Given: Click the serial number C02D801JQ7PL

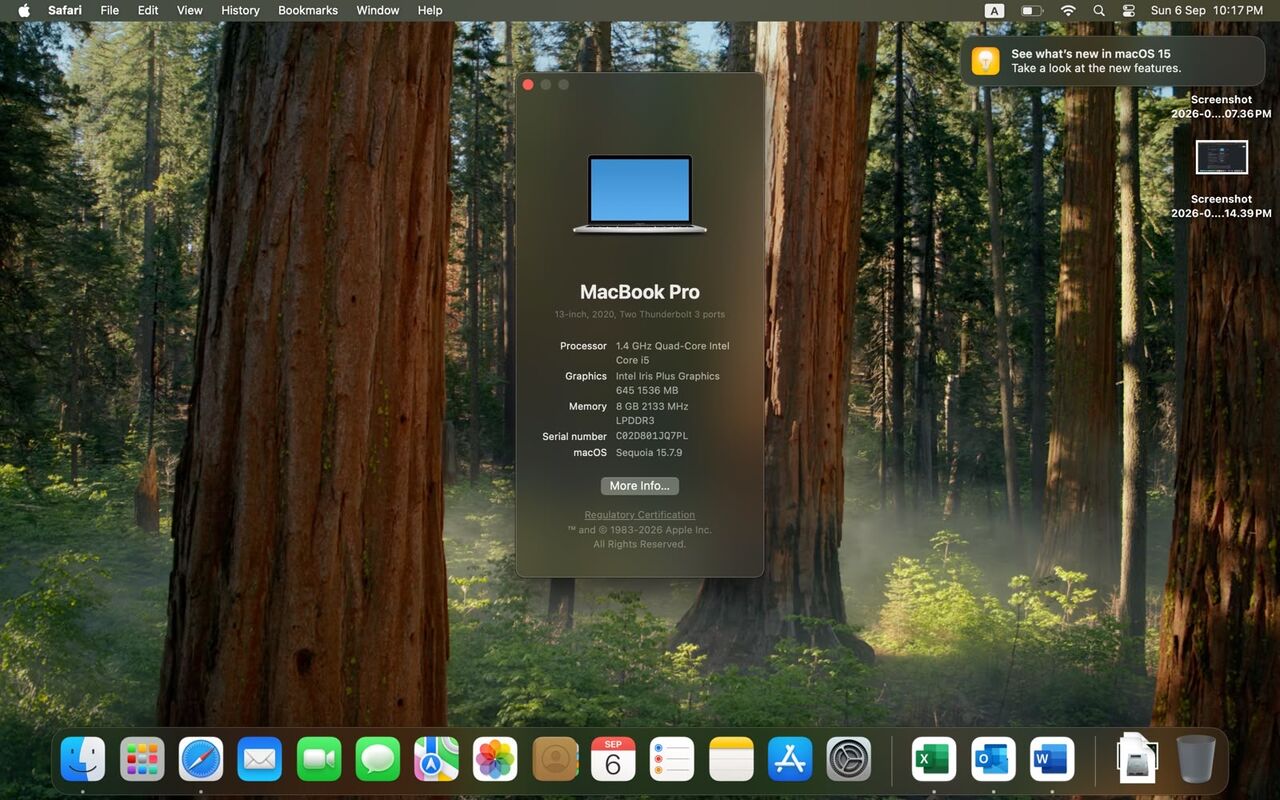Looking at the screenshot, I should [x=652, y=436].
